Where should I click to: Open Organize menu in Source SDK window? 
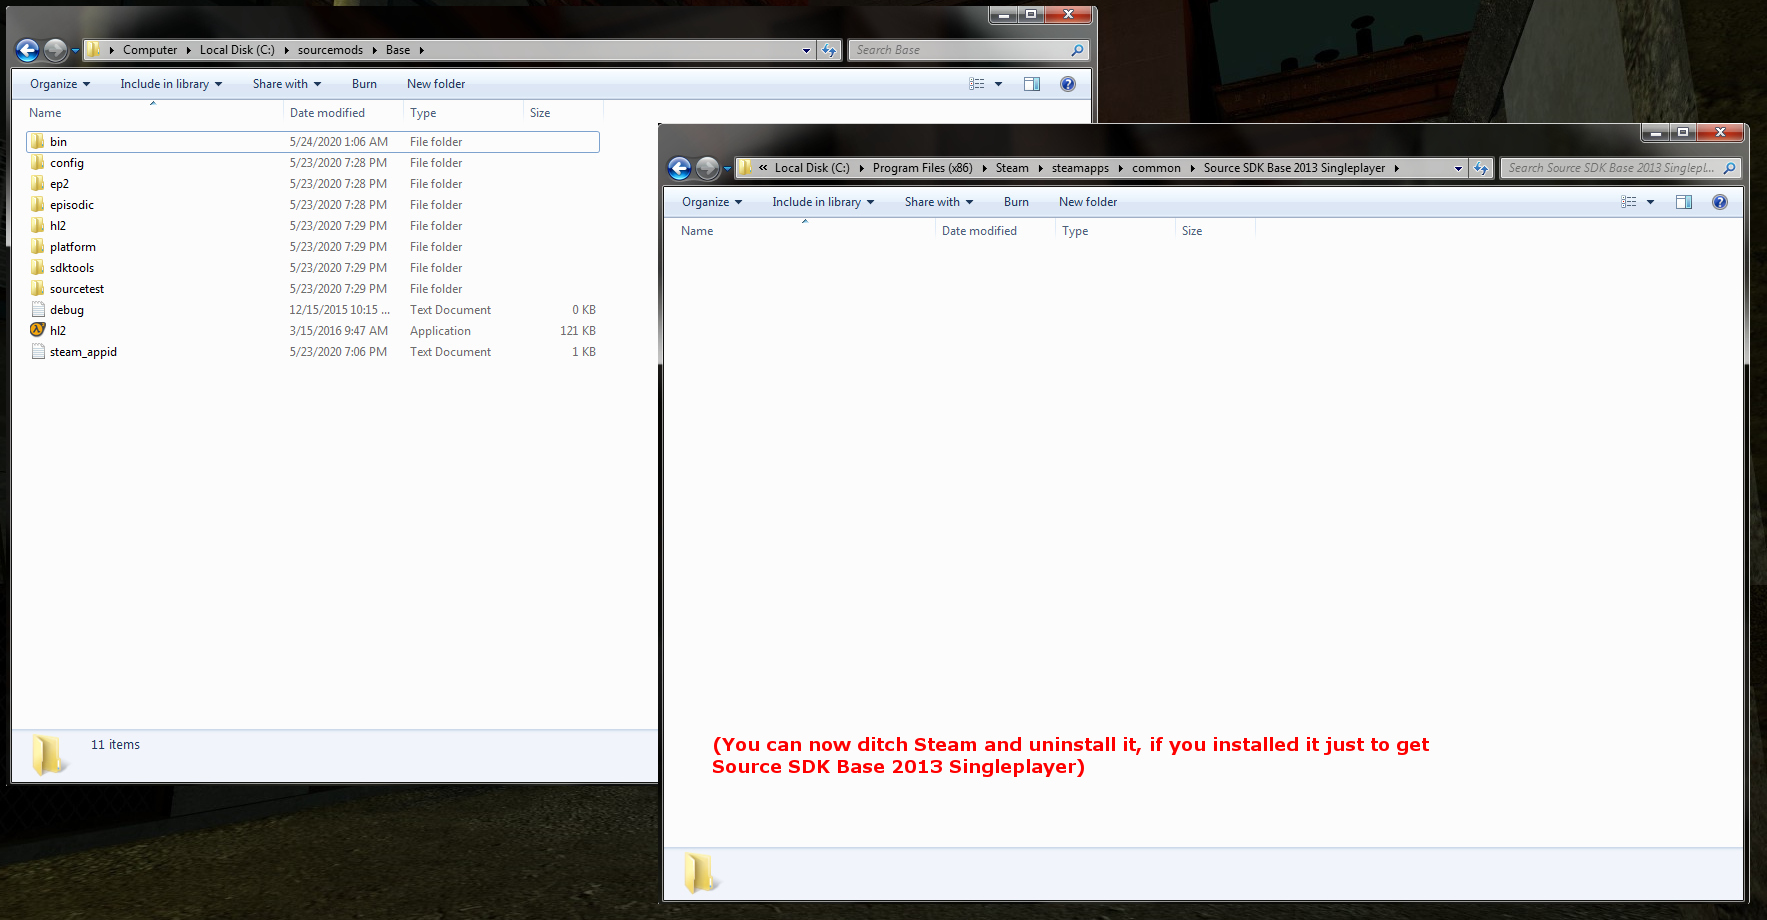[712, 202]
